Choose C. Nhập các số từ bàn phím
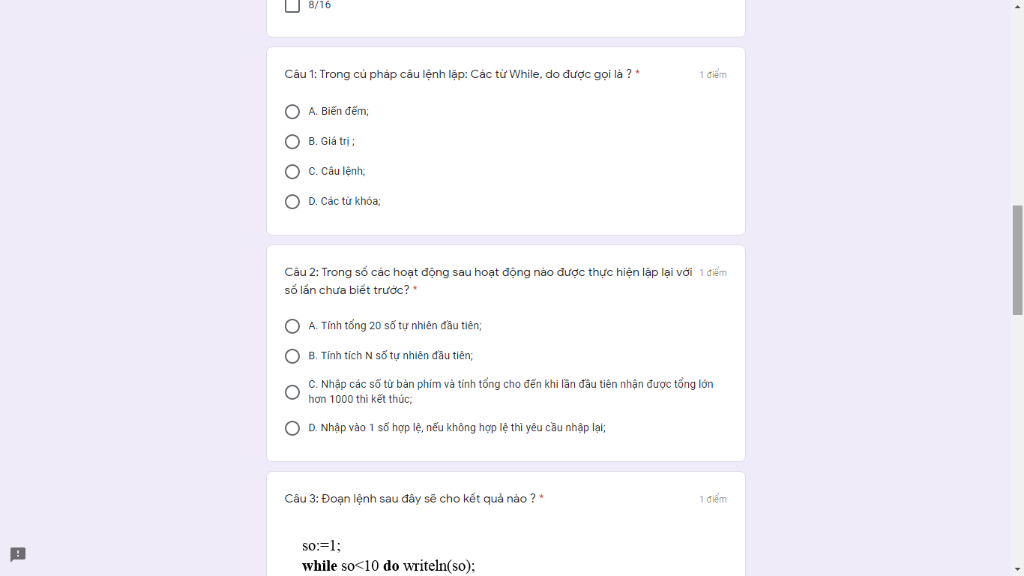The image size is (1024, 576). point(292,392)
